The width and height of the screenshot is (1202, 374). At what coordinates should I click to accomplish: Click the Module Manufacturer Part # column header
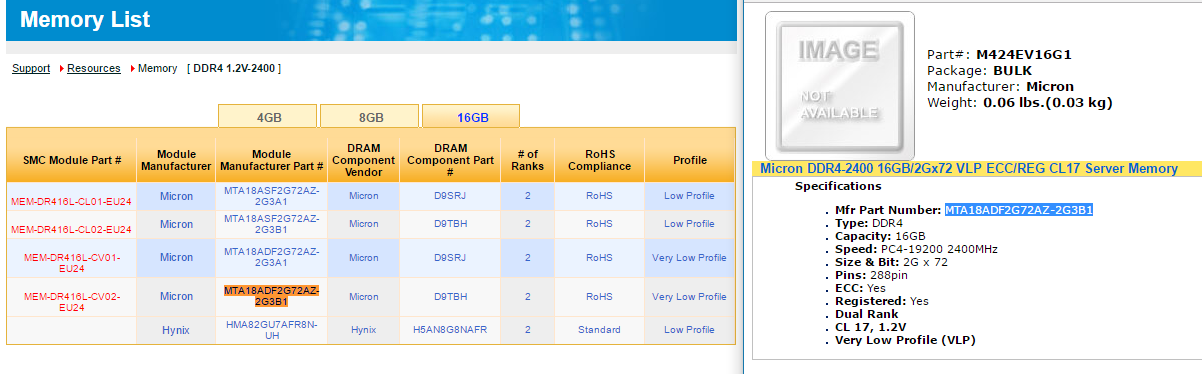point(271,160)
